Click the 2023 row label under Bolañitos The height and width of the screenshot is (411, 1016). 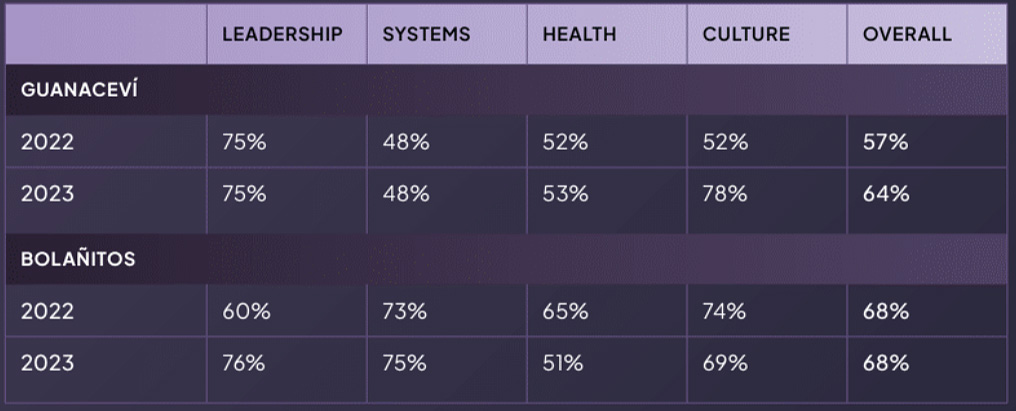47,364
